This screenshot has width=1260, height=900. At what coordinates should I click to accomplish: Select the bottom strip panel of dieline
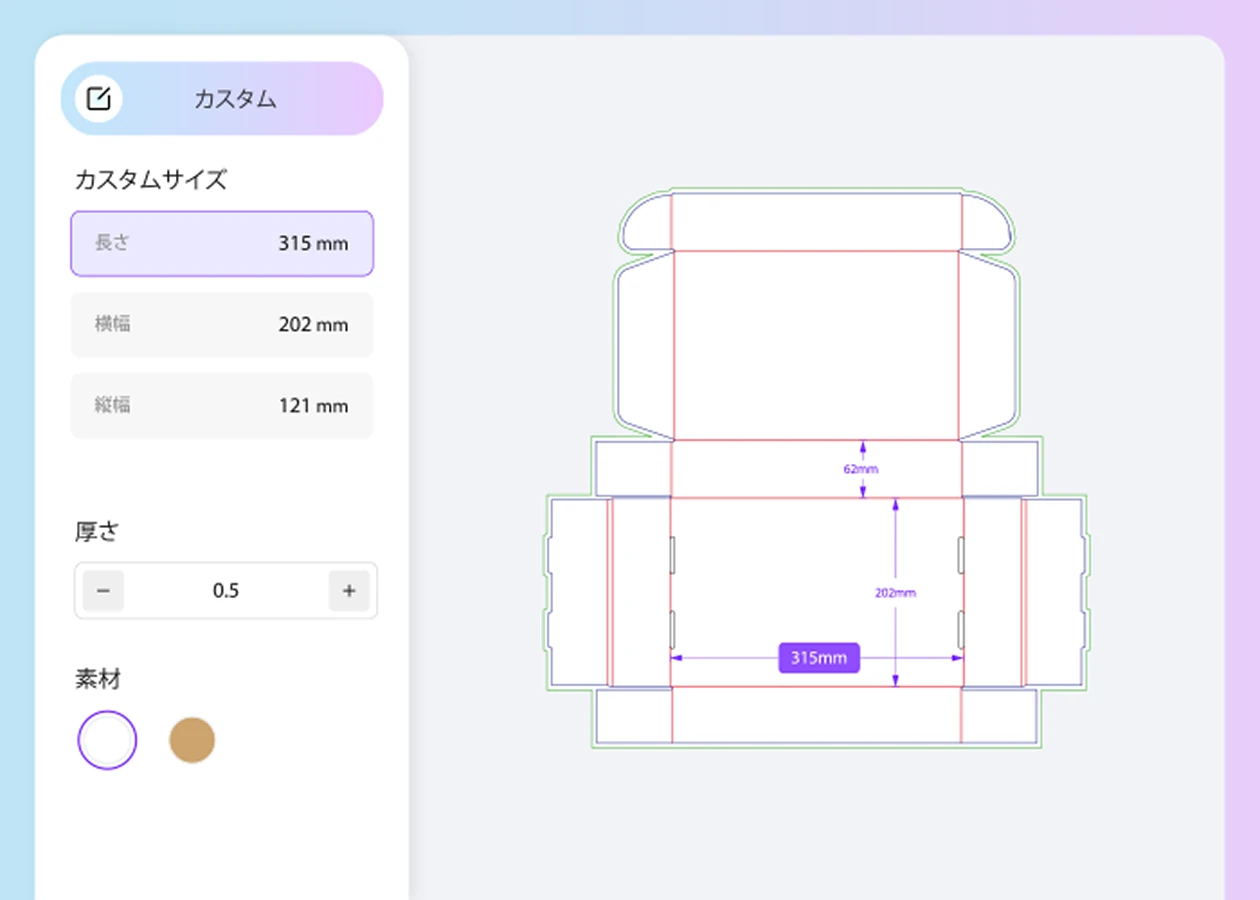pyautogui.click(x=816, y=715)
